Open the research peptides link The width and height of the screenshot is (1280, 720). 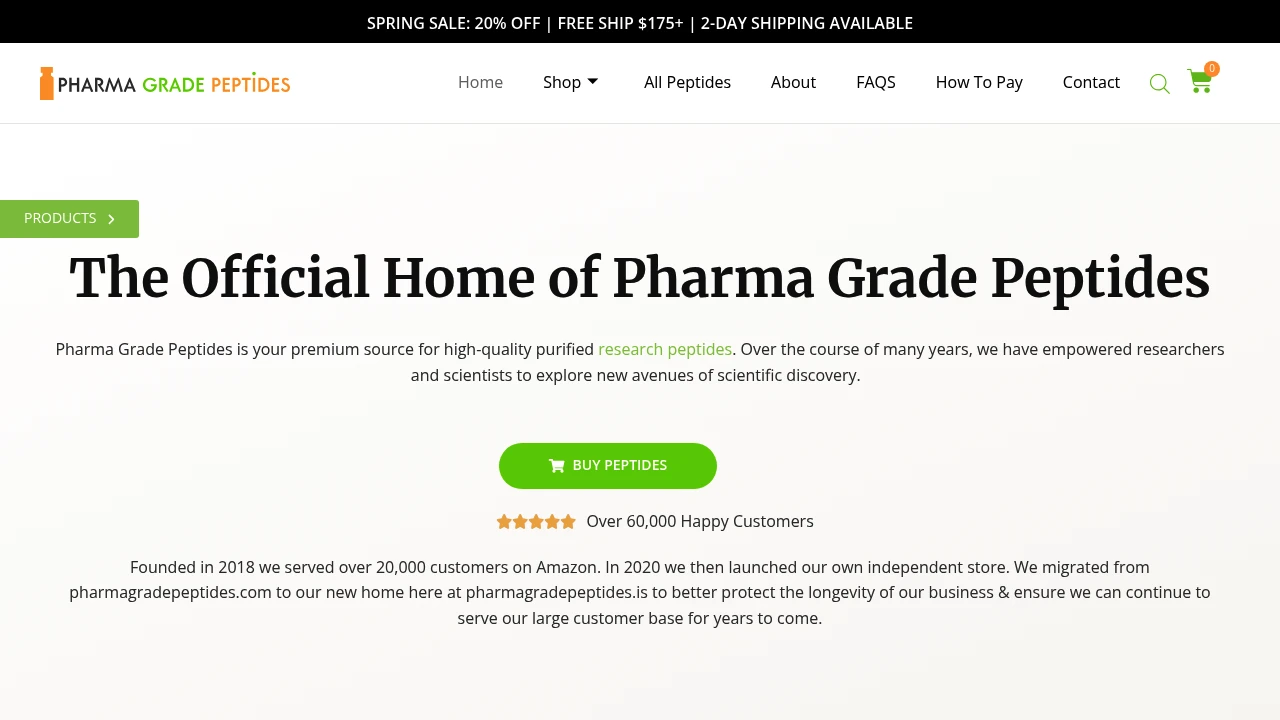(665, 349)
